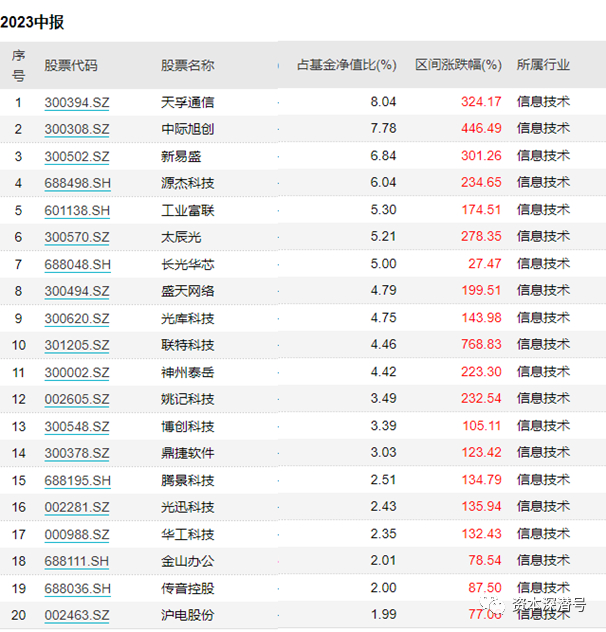Viewport: 606px width, 632px height.
Task: Click the 199.51 gain value
Action: (481, 290)
